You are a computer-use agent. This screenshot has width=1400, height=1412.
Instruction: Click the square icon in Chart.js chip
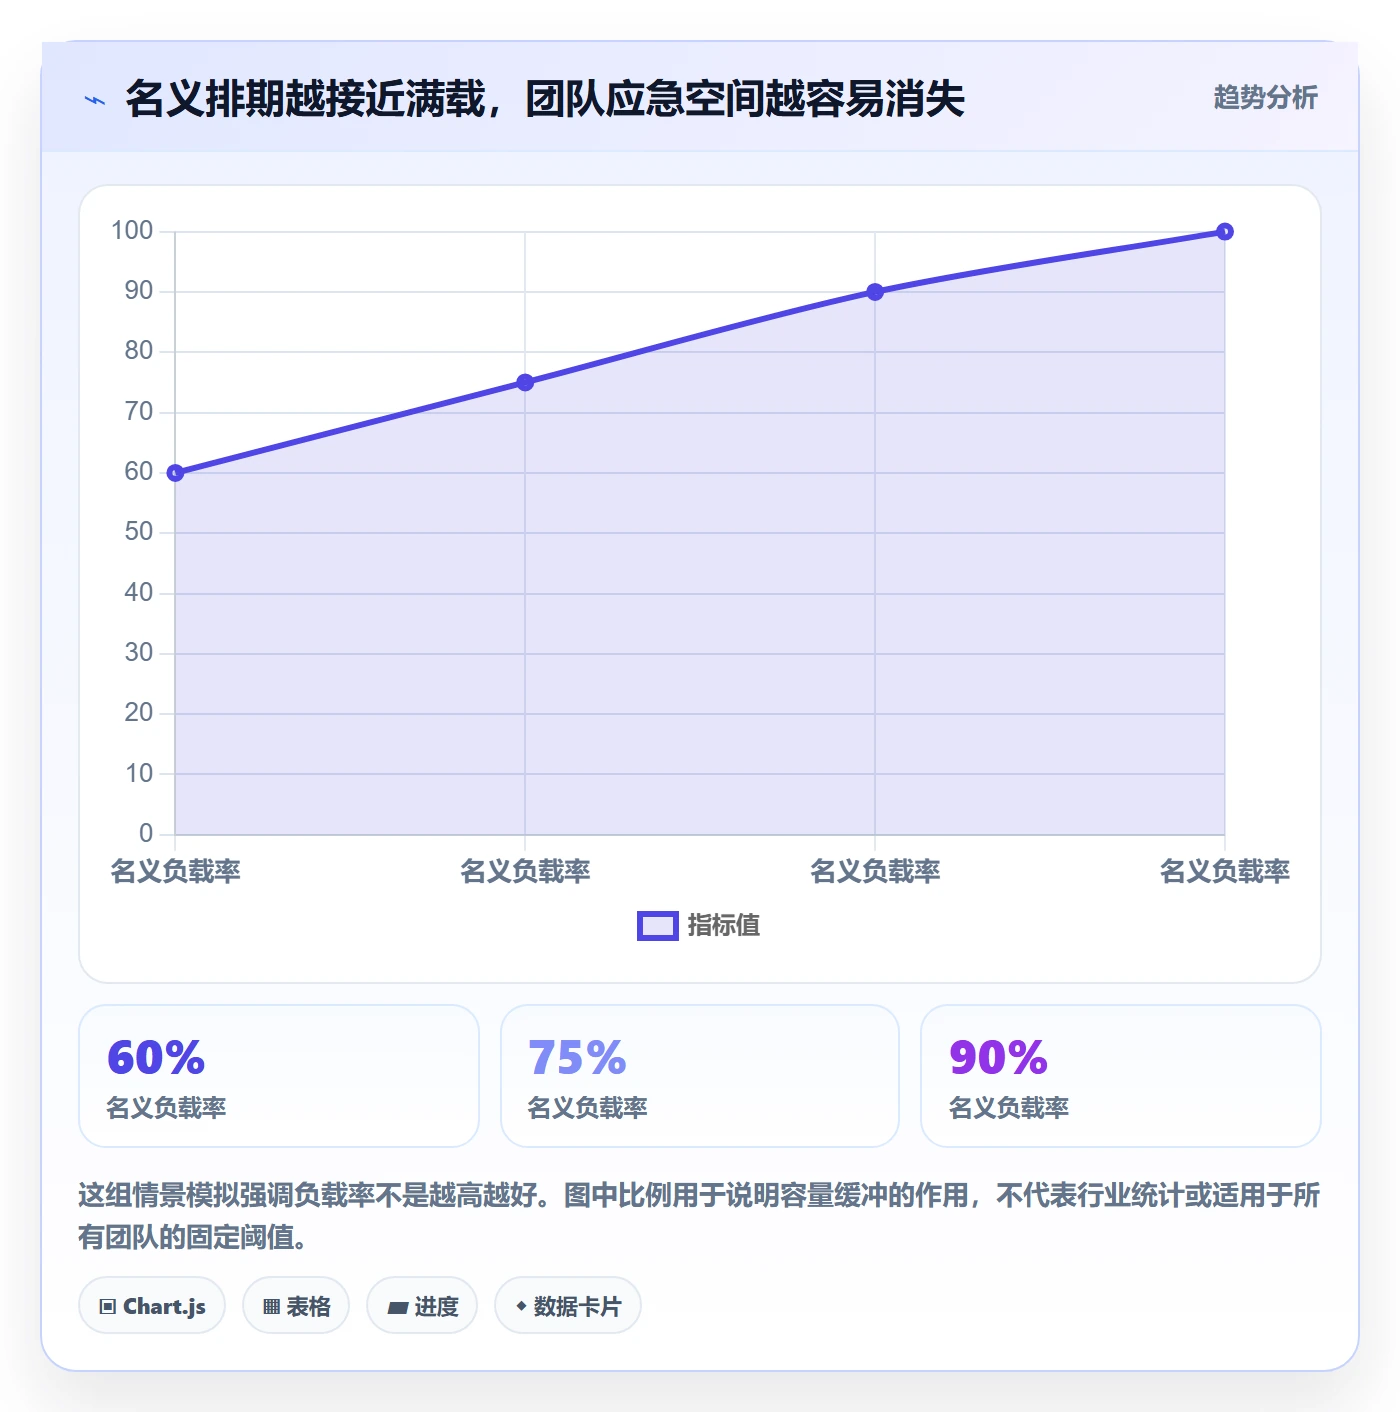[108, 1307]
